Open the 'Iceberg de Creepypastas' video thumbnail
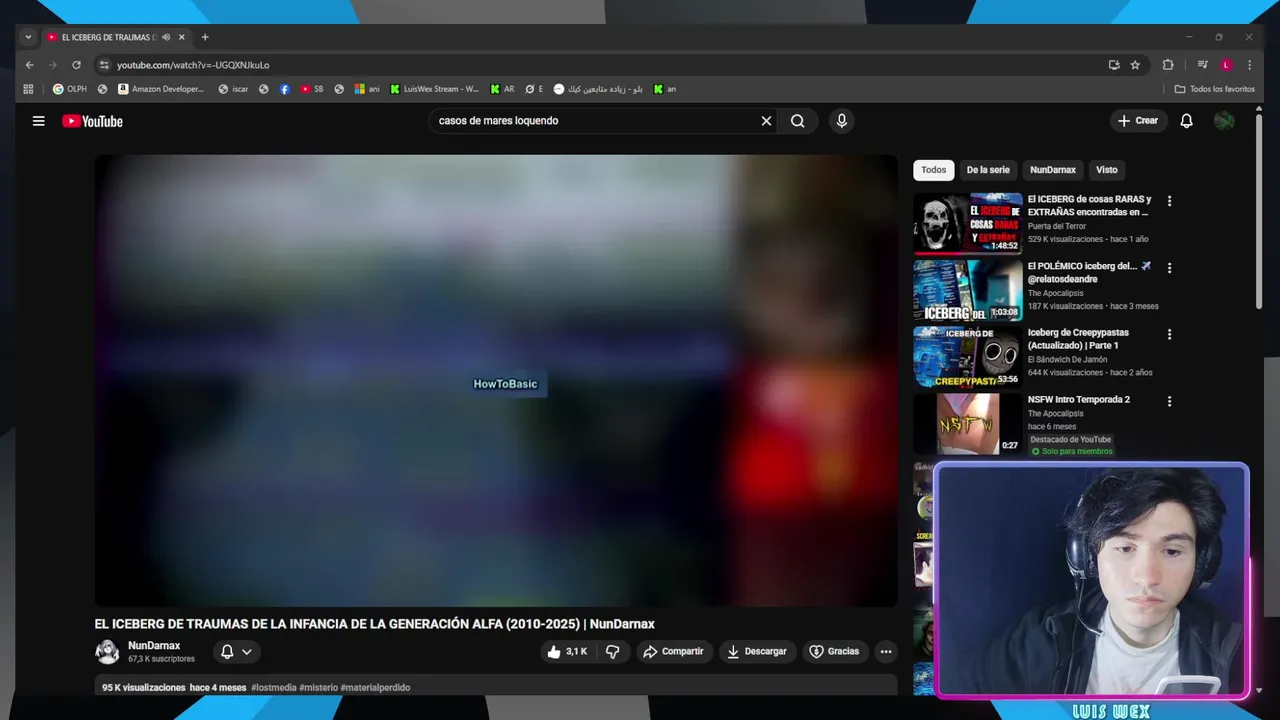This screenshot has width=1280, height=720. (967, 357)
